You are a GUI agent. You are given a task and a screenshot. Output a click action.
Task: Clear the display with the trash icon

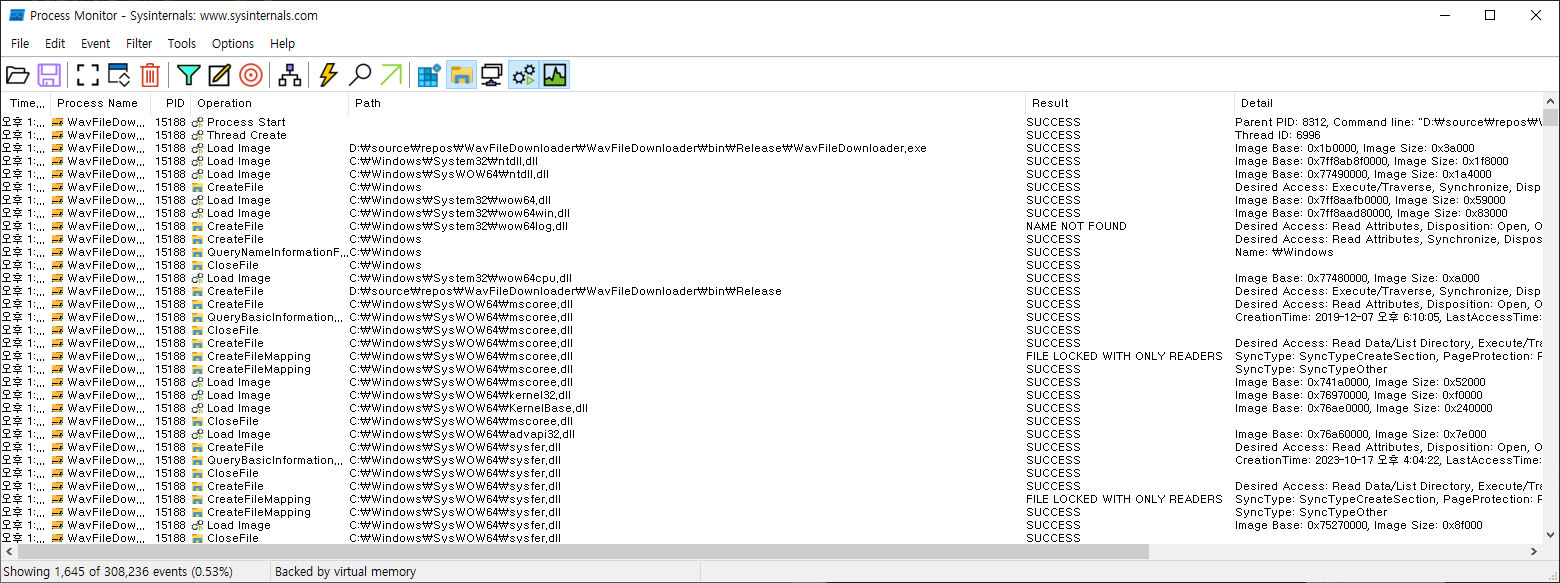150,75
